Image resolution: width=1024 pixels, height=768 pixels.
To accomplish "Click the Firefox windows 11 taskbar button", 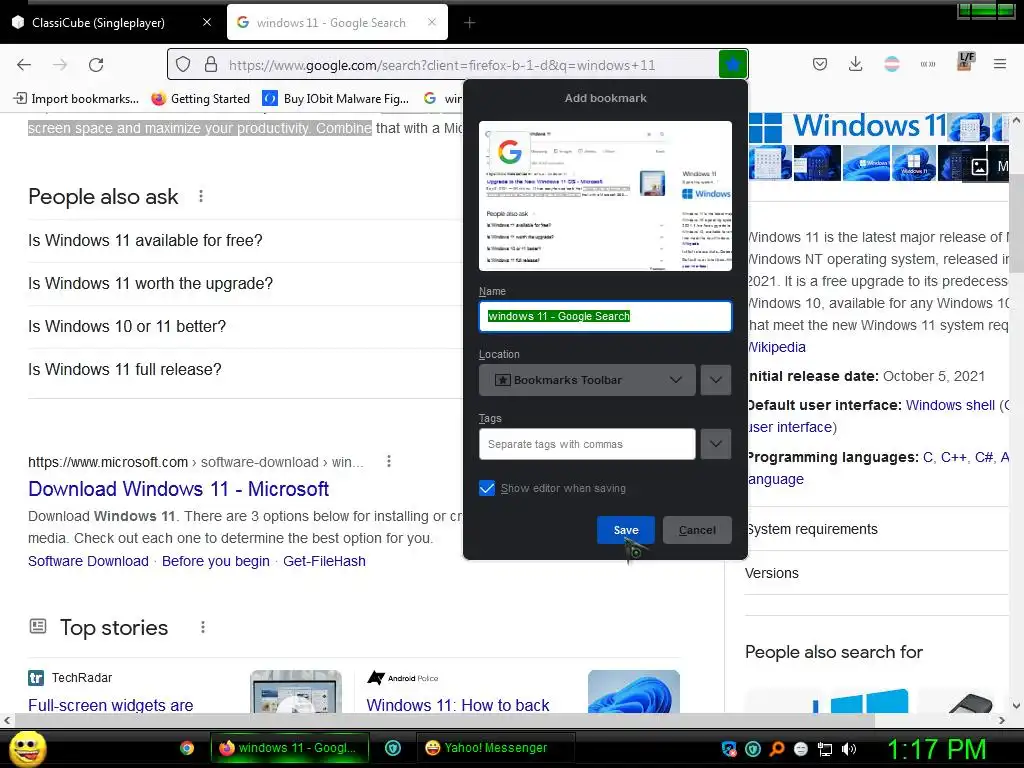I will point(290,748).
